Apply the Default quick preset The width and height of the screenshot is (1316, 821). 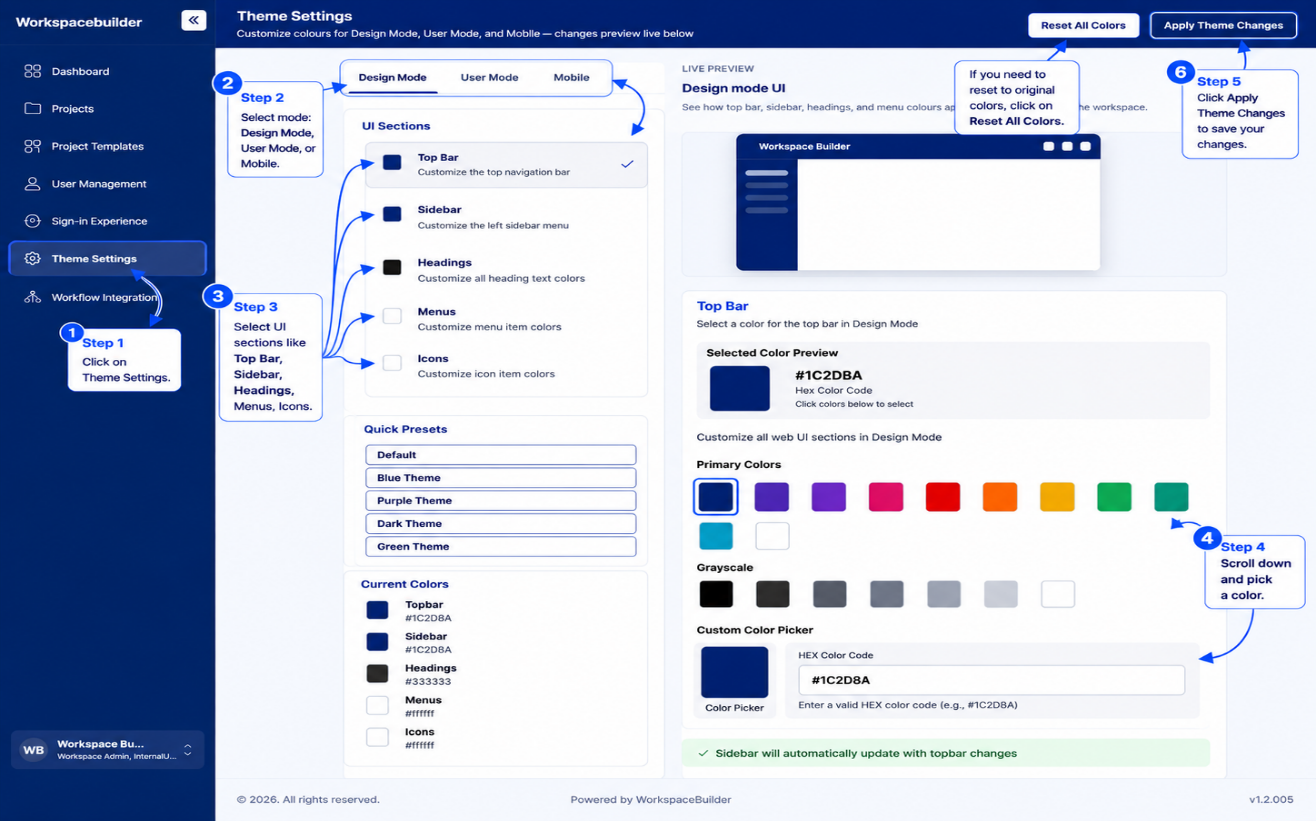tap(500, 455)
